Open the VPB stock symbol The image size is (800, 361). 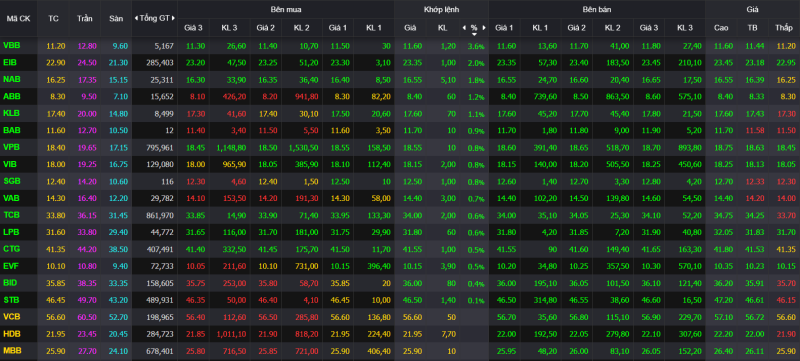(x=11, y=147)
